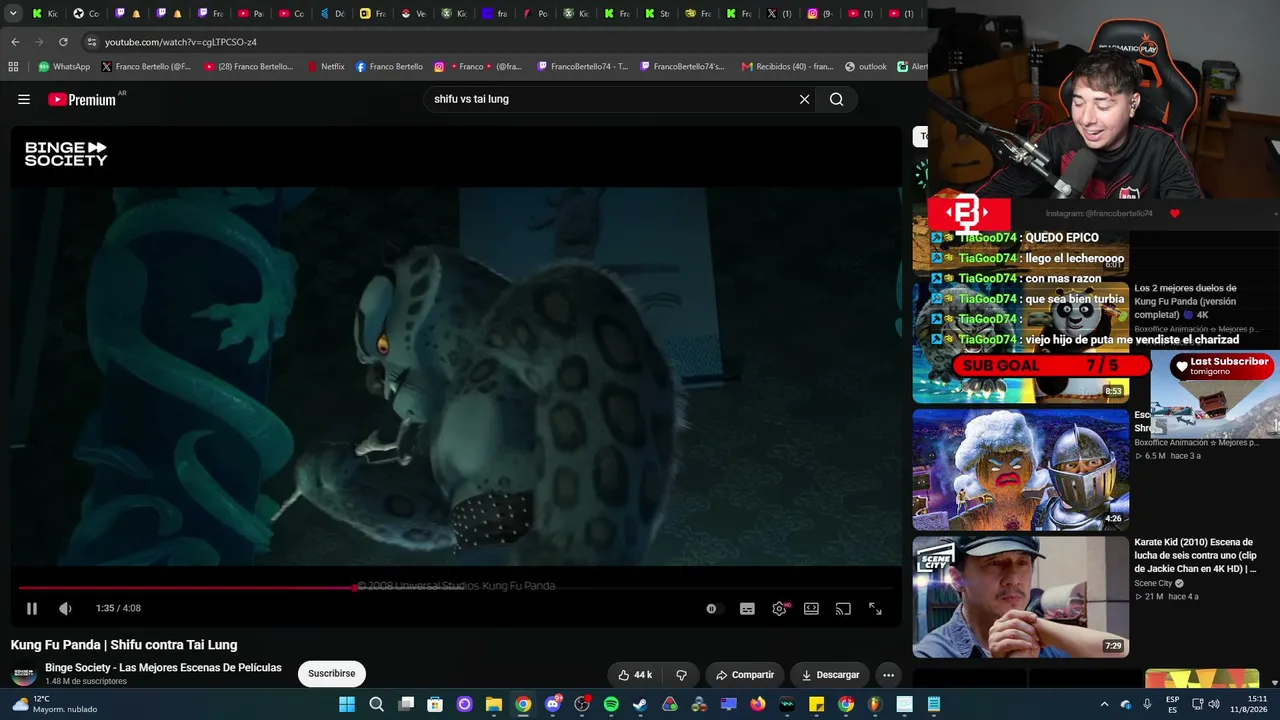Subscribe to Binge Society with Suscribirse

click(x=331, y=674)
